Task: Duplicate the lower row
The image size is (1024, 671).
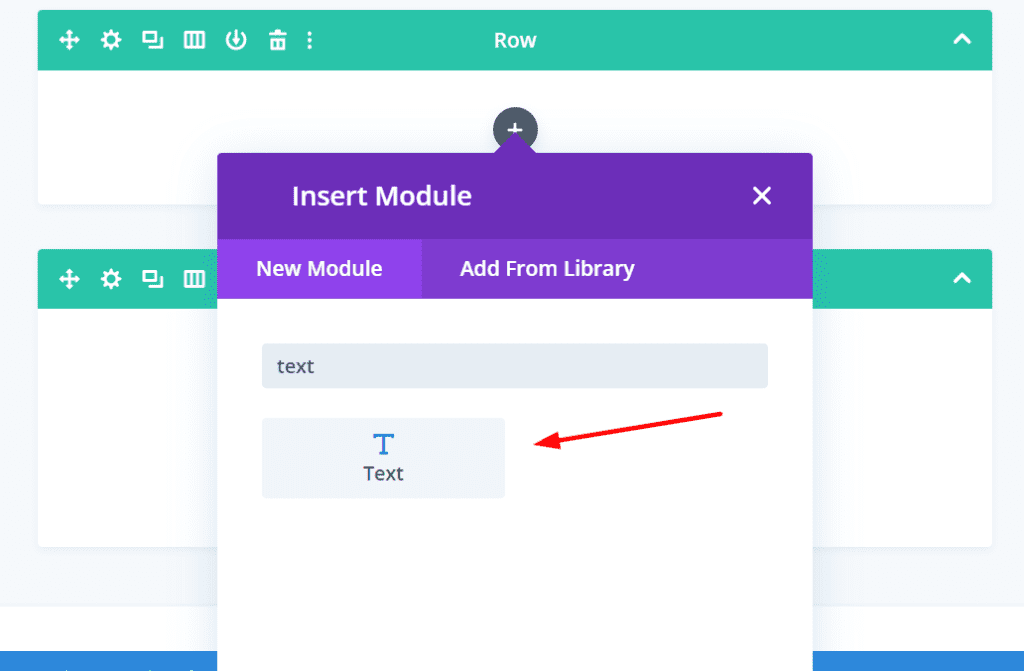Action: 153,279
